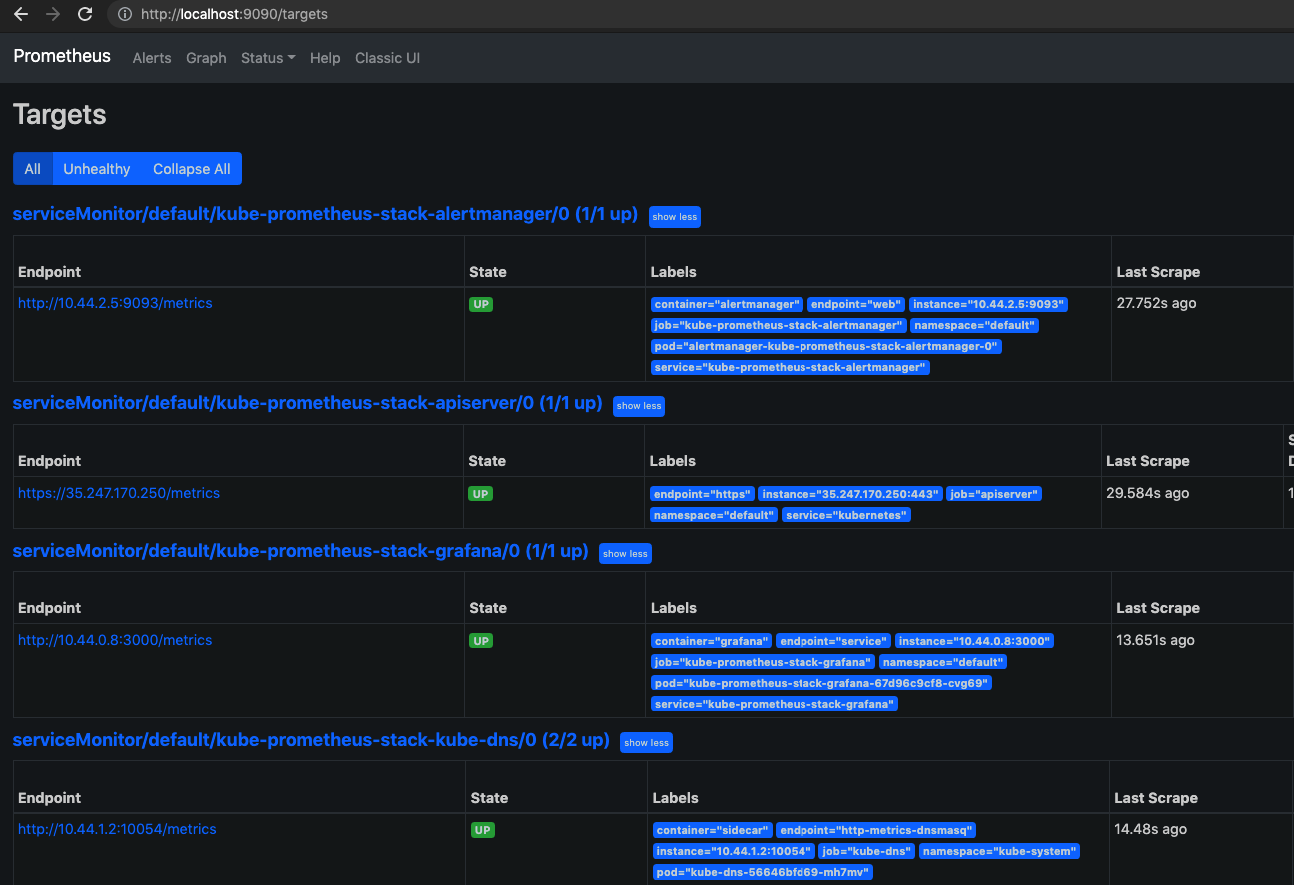This screenshot has height=885, width=1294.
Task: Click the browser forward arrow
Action: [x=53, y=15]
